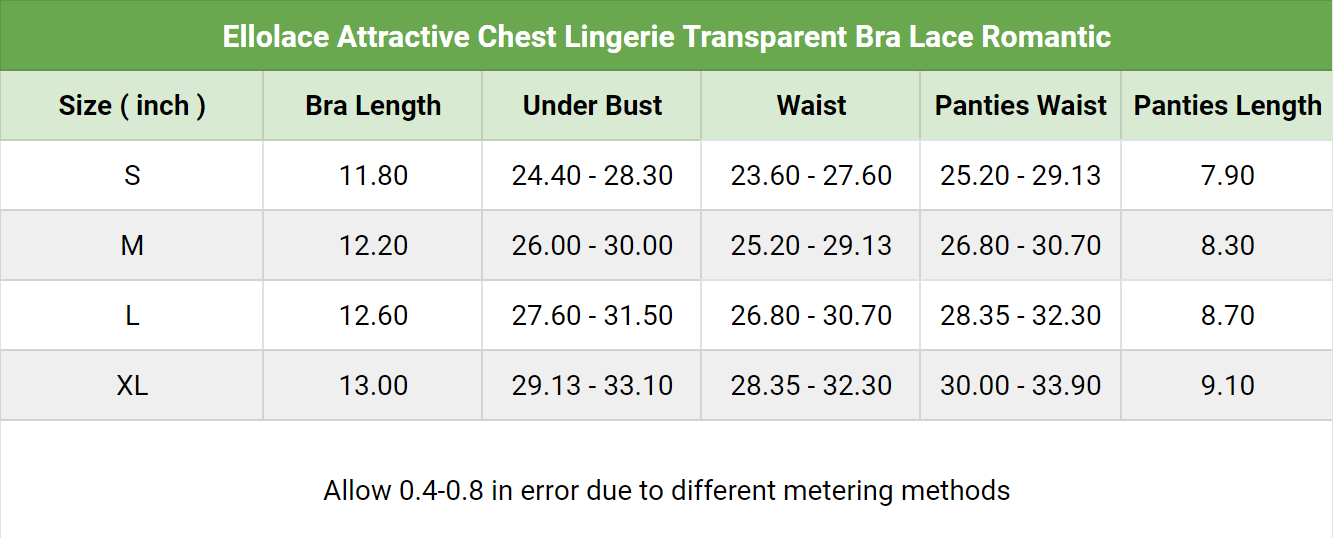Viewport: 1333px width, 538px height.
Task: Select the 11.80 bra length cell
Action: [373, 176]
